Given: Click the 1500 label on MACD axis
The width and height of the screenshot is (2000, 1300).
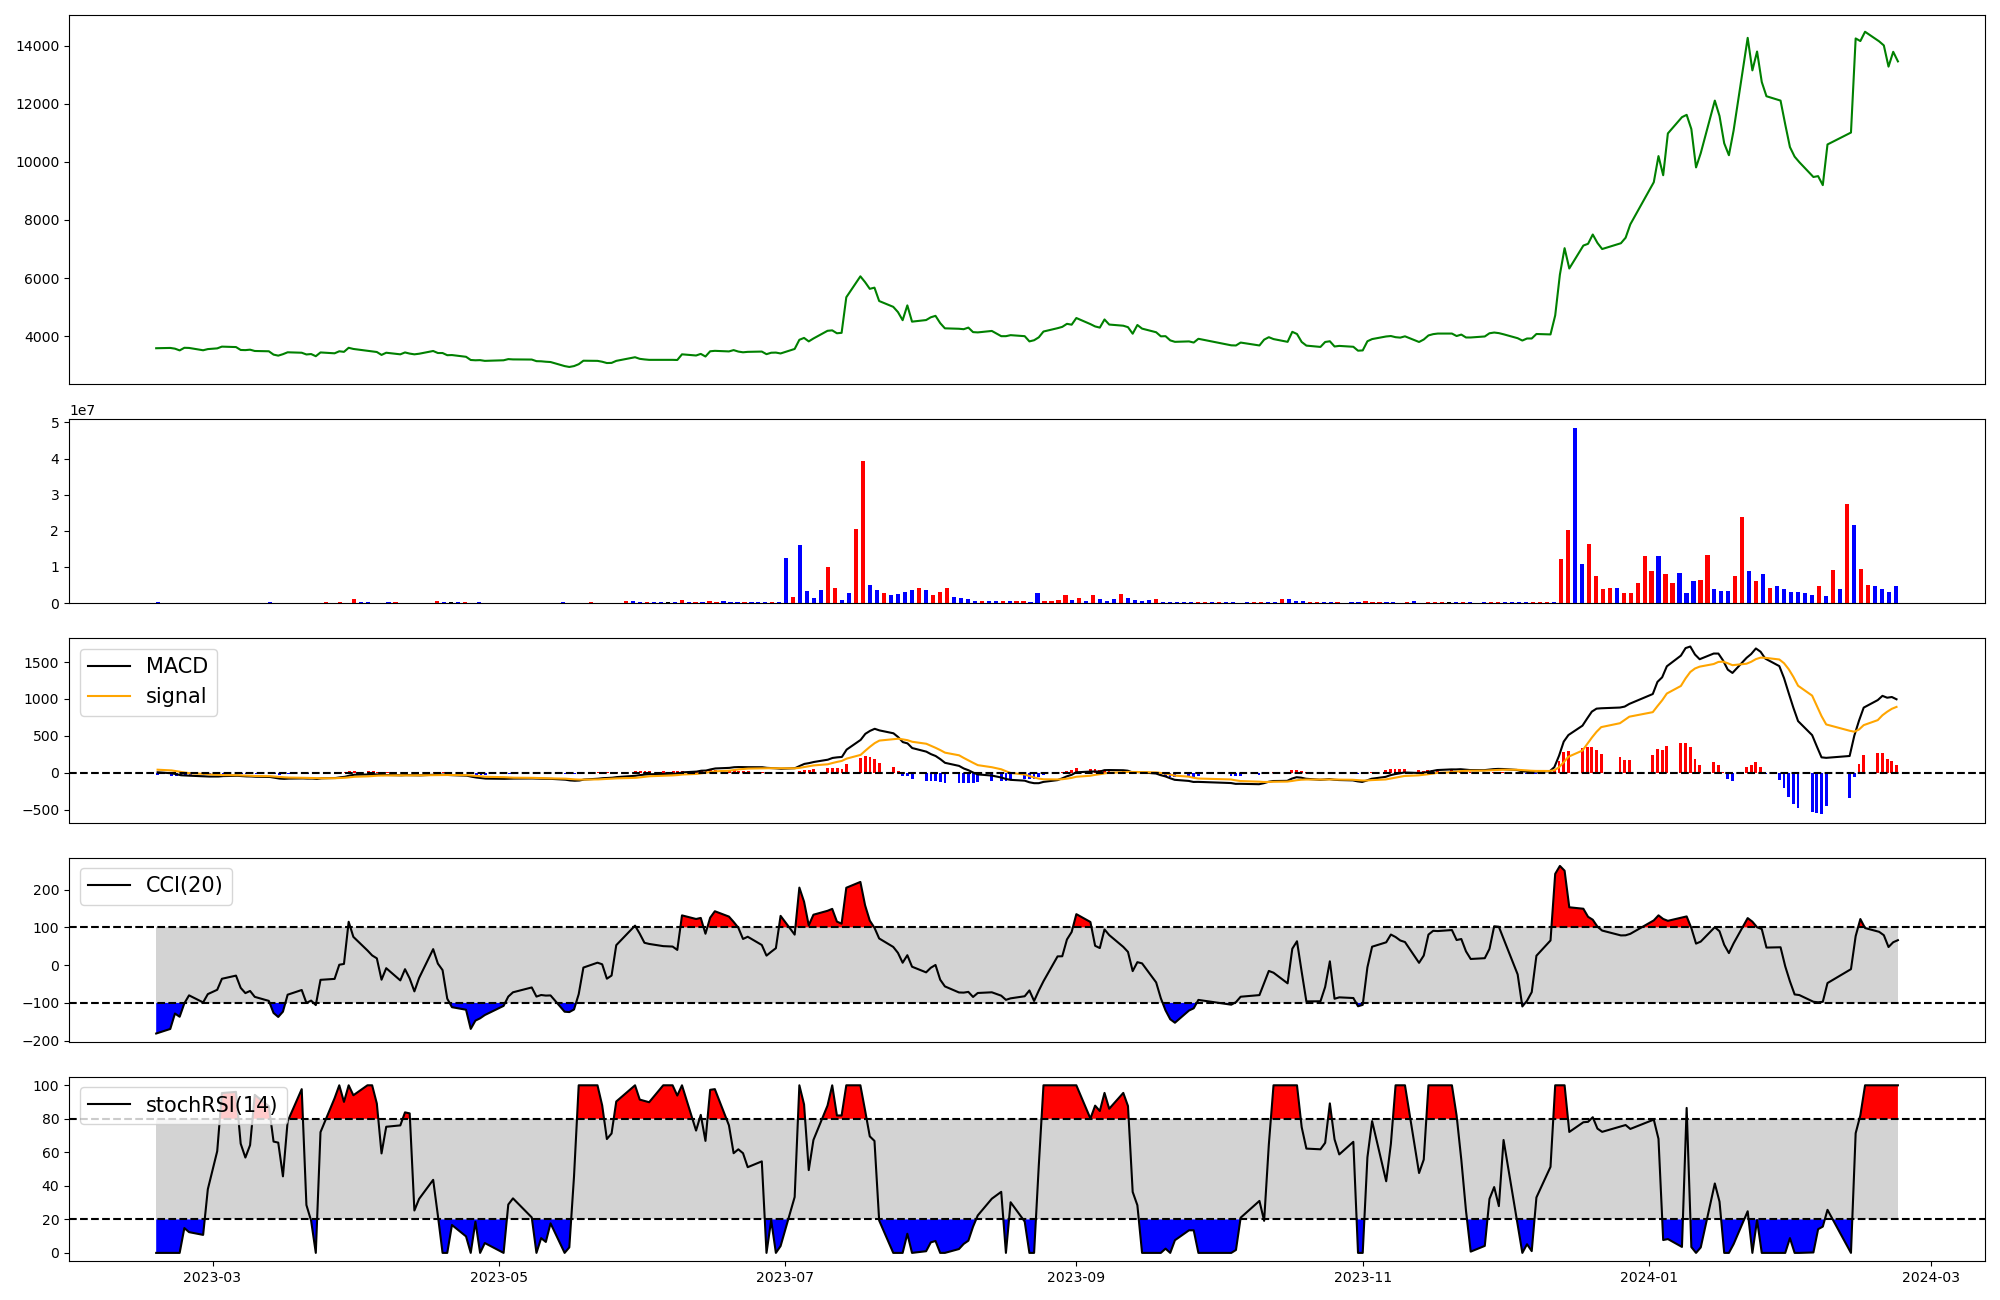Looking at the screenshot, I should 41,663.
